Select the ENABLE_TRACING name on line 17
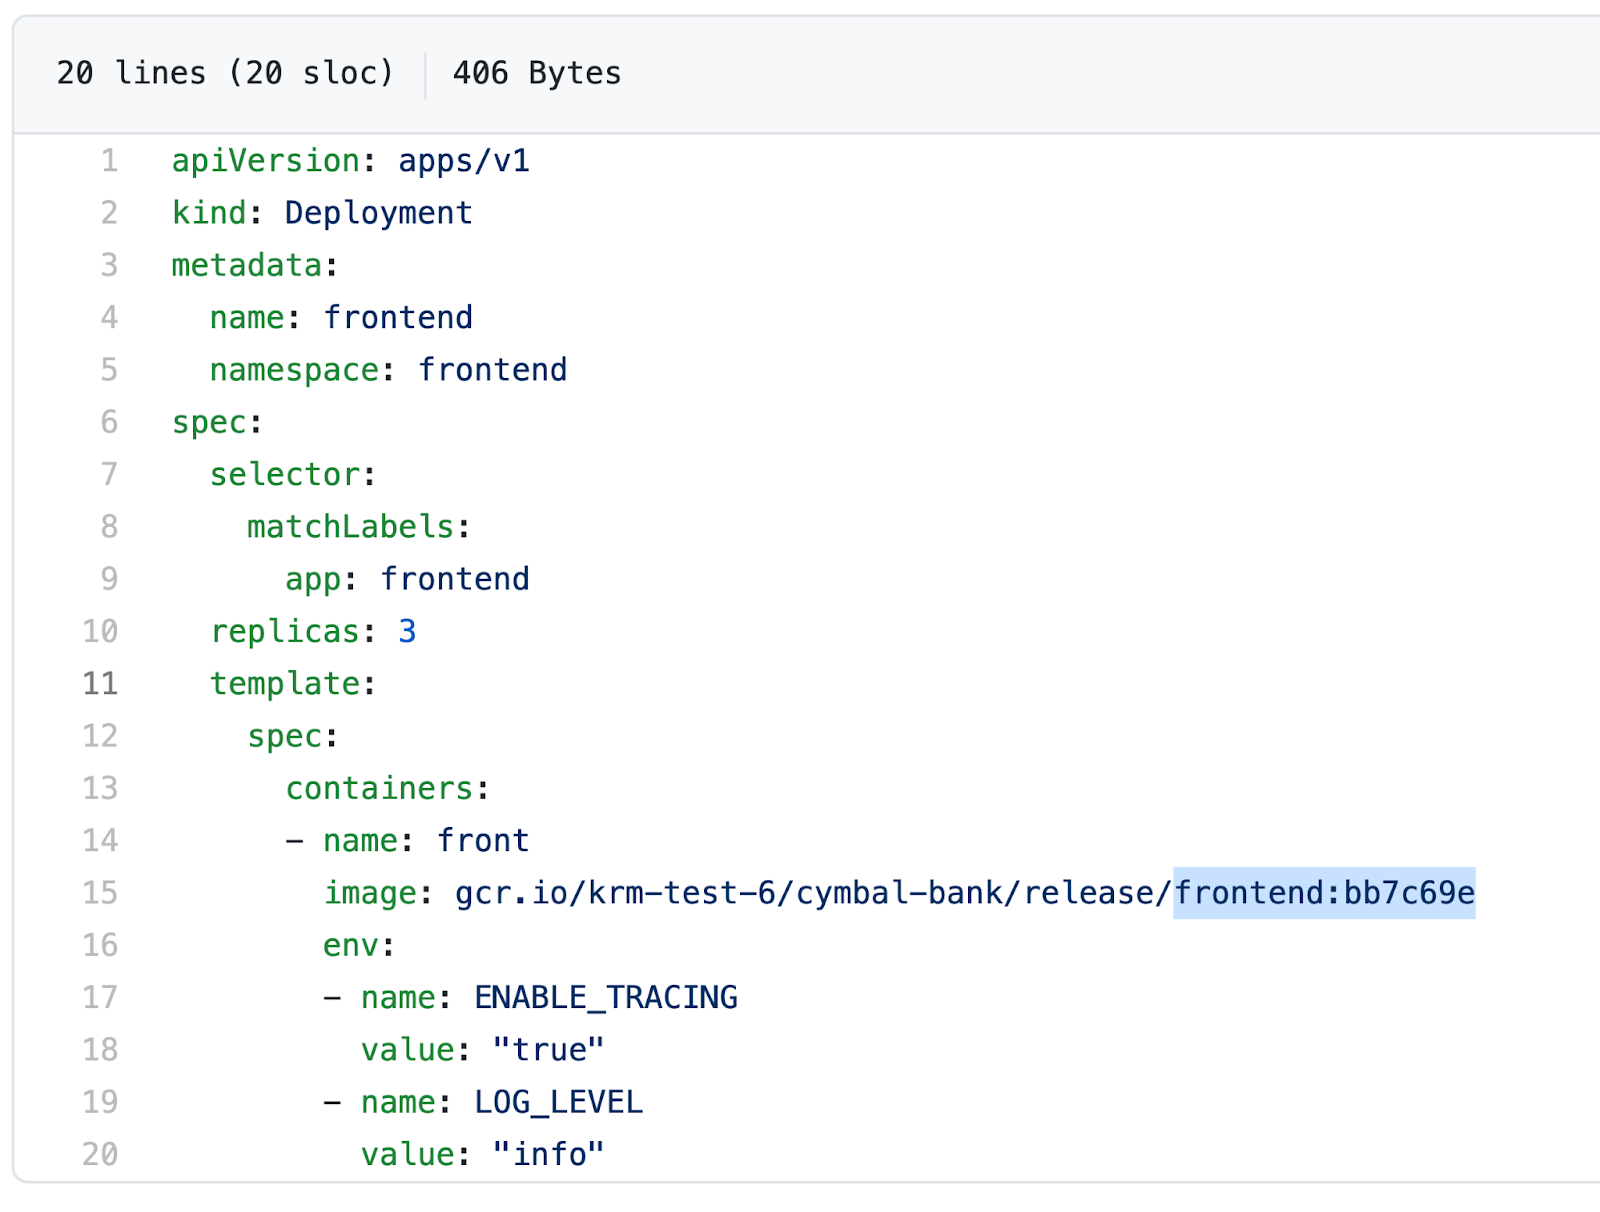The height and width of the screenshot is (1212, 1600). tap(605, 997)
